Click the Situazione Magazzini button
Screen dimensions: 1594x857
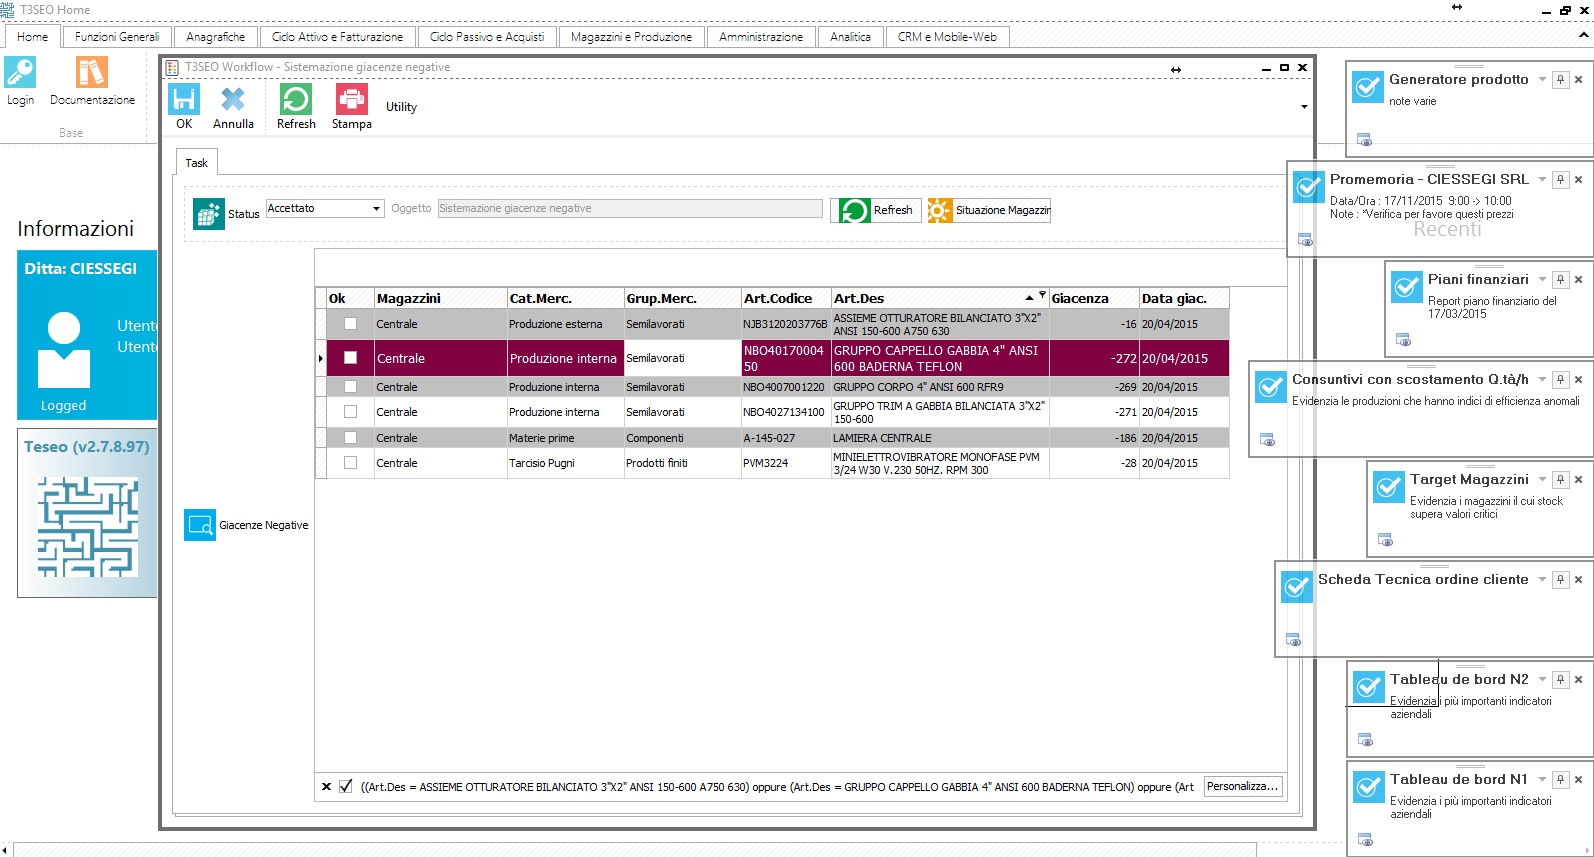click(989, 210)
